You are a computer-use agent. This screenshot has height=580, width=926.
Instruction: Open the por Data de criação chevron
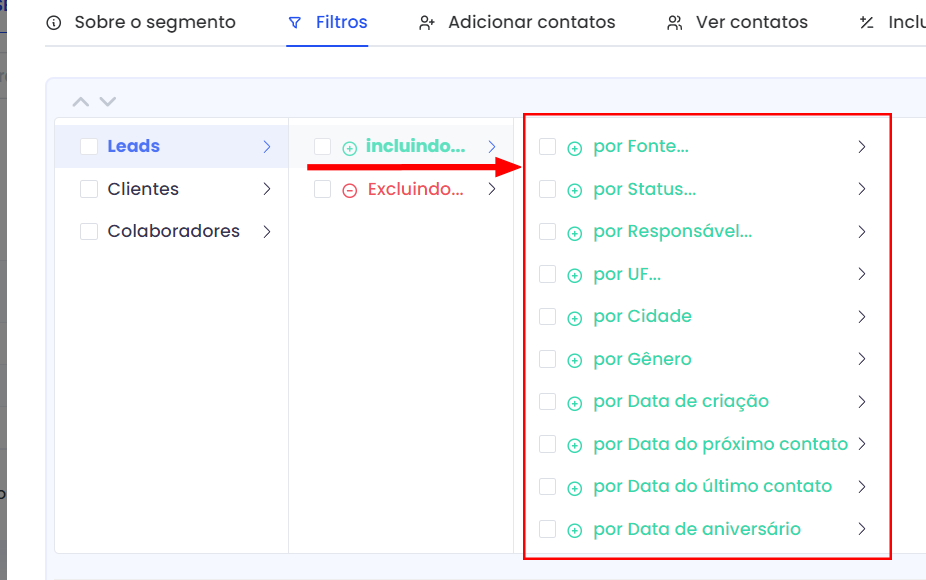tap(862, 402)
